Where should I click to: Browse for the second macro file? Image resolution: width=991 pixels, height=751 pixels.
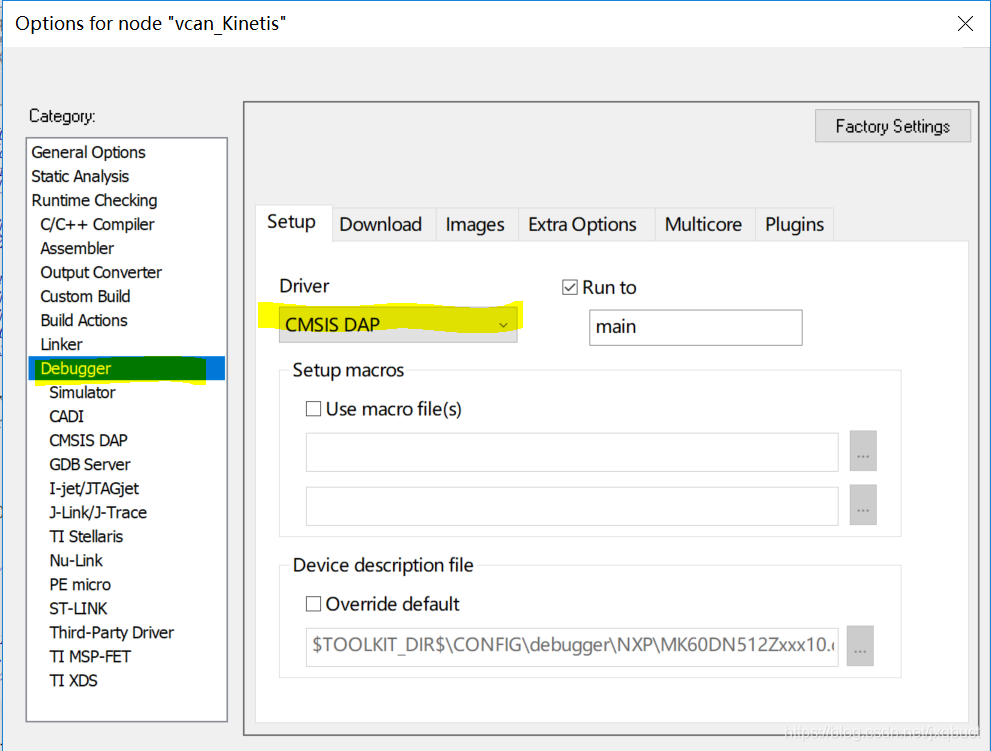pos(863,505)
